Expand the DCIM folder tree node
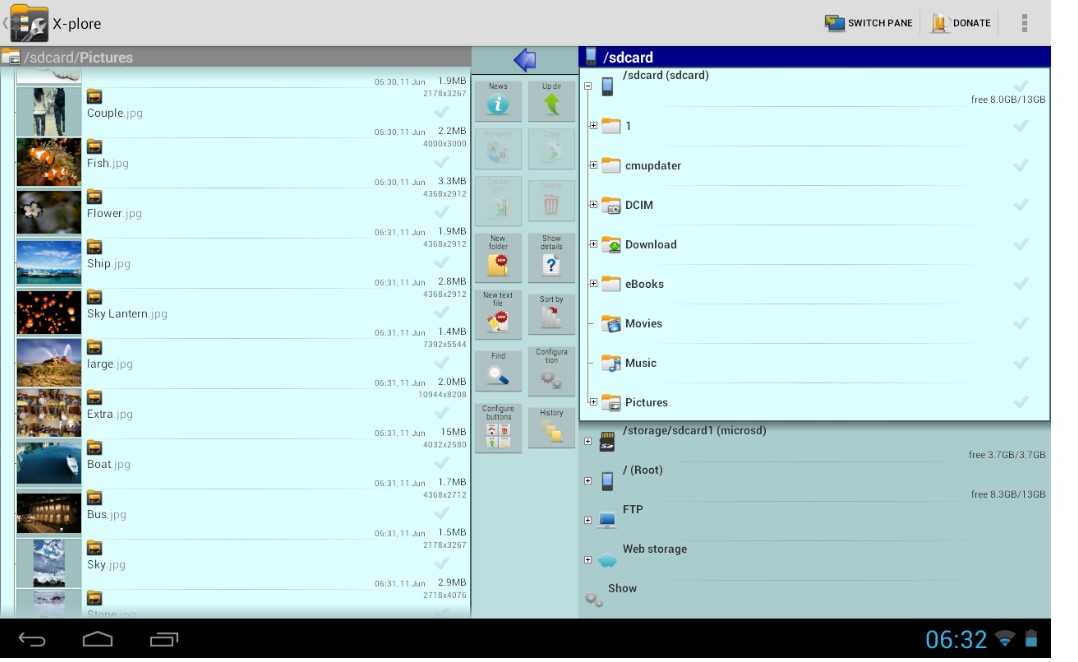 [x=593, y=205]
